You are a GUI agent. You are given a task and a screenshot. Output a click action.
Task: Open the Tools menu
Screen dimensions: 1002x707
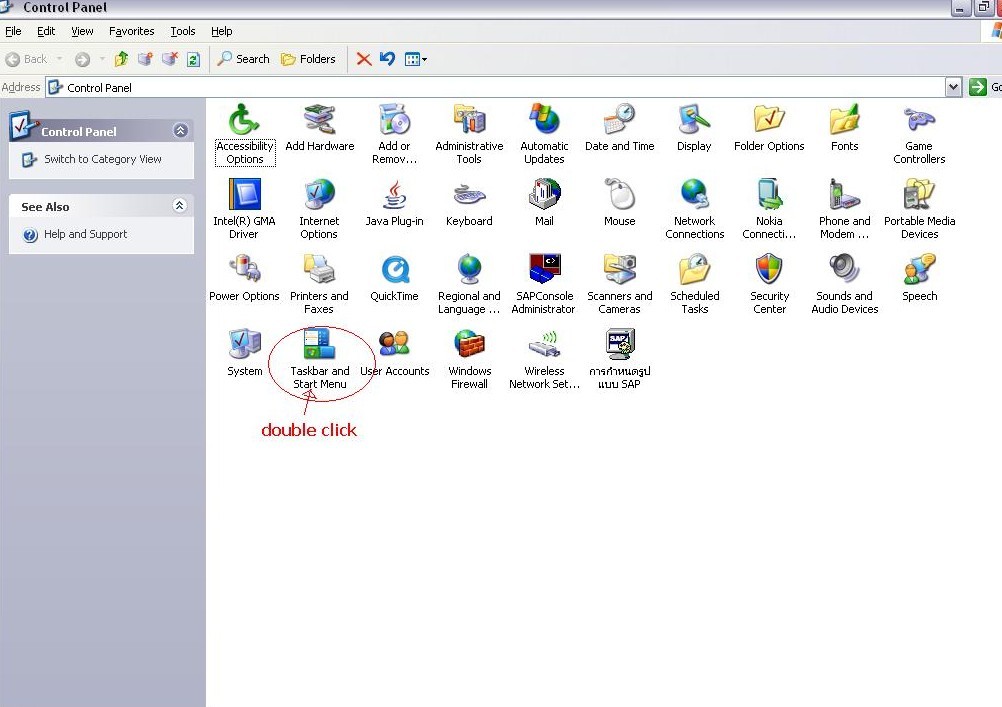click(x=183, y=31)
